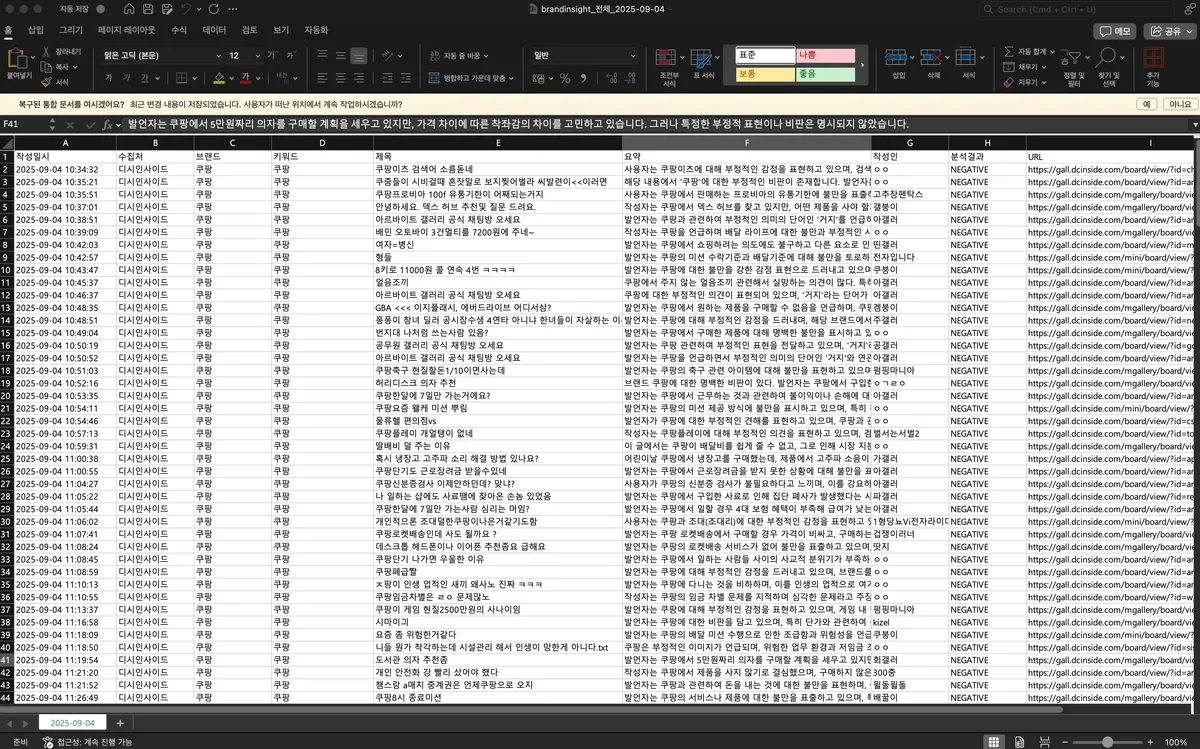Open the Data (데이터) ribbon tab

[215, 30]
